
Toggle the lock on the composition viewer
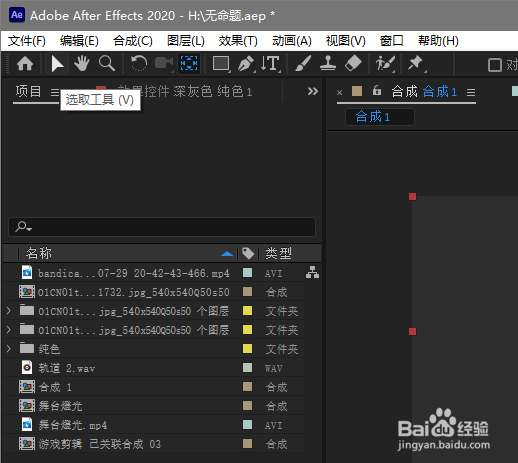click(x=377, y=90)
